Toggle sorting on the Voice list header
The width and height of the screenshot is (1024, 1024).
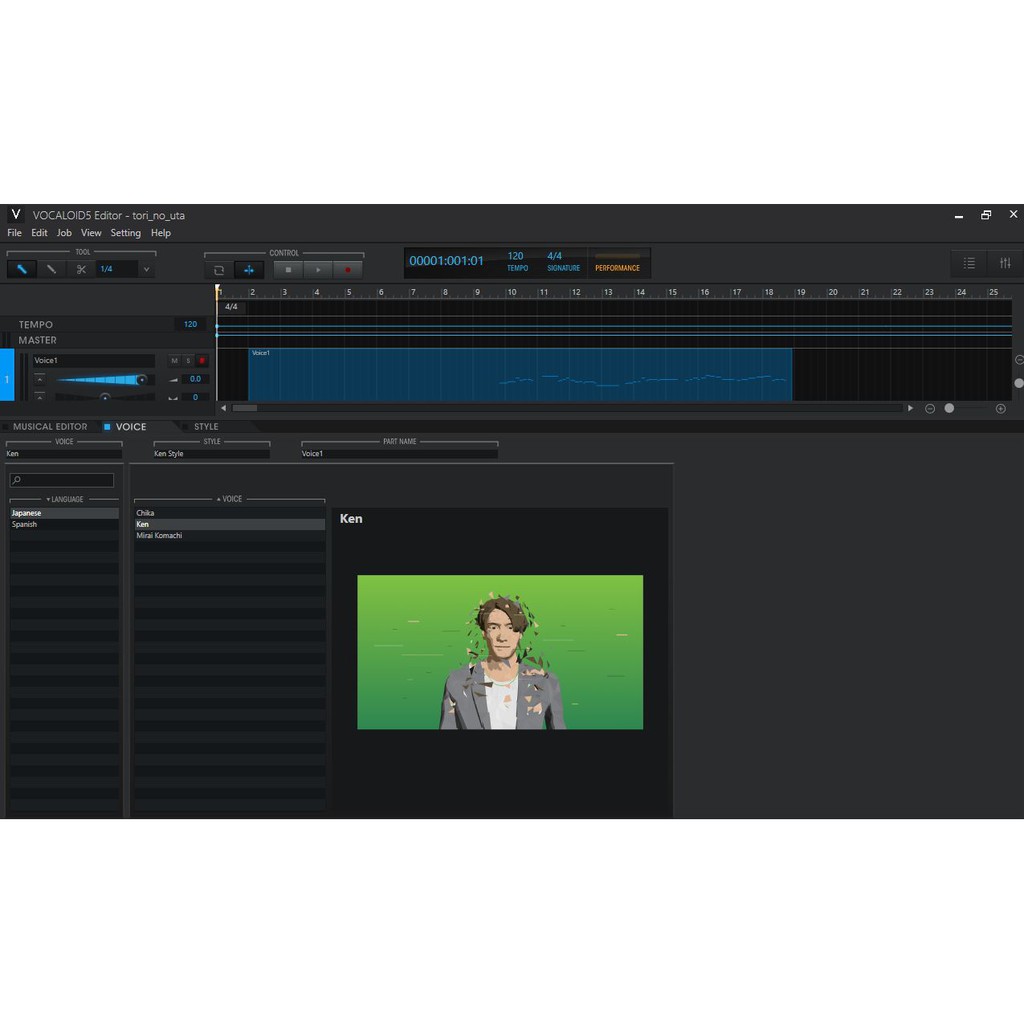click(230, 499)
